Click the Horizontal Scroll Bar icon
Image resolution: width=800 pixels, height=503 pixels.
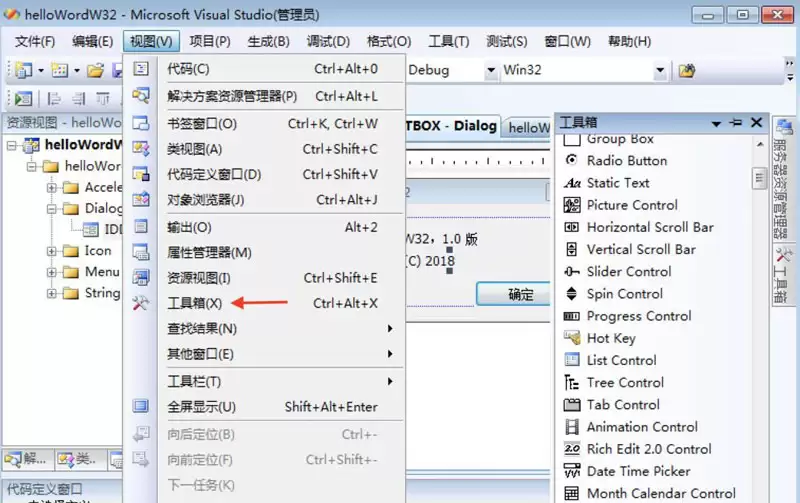tap(571, 227)
